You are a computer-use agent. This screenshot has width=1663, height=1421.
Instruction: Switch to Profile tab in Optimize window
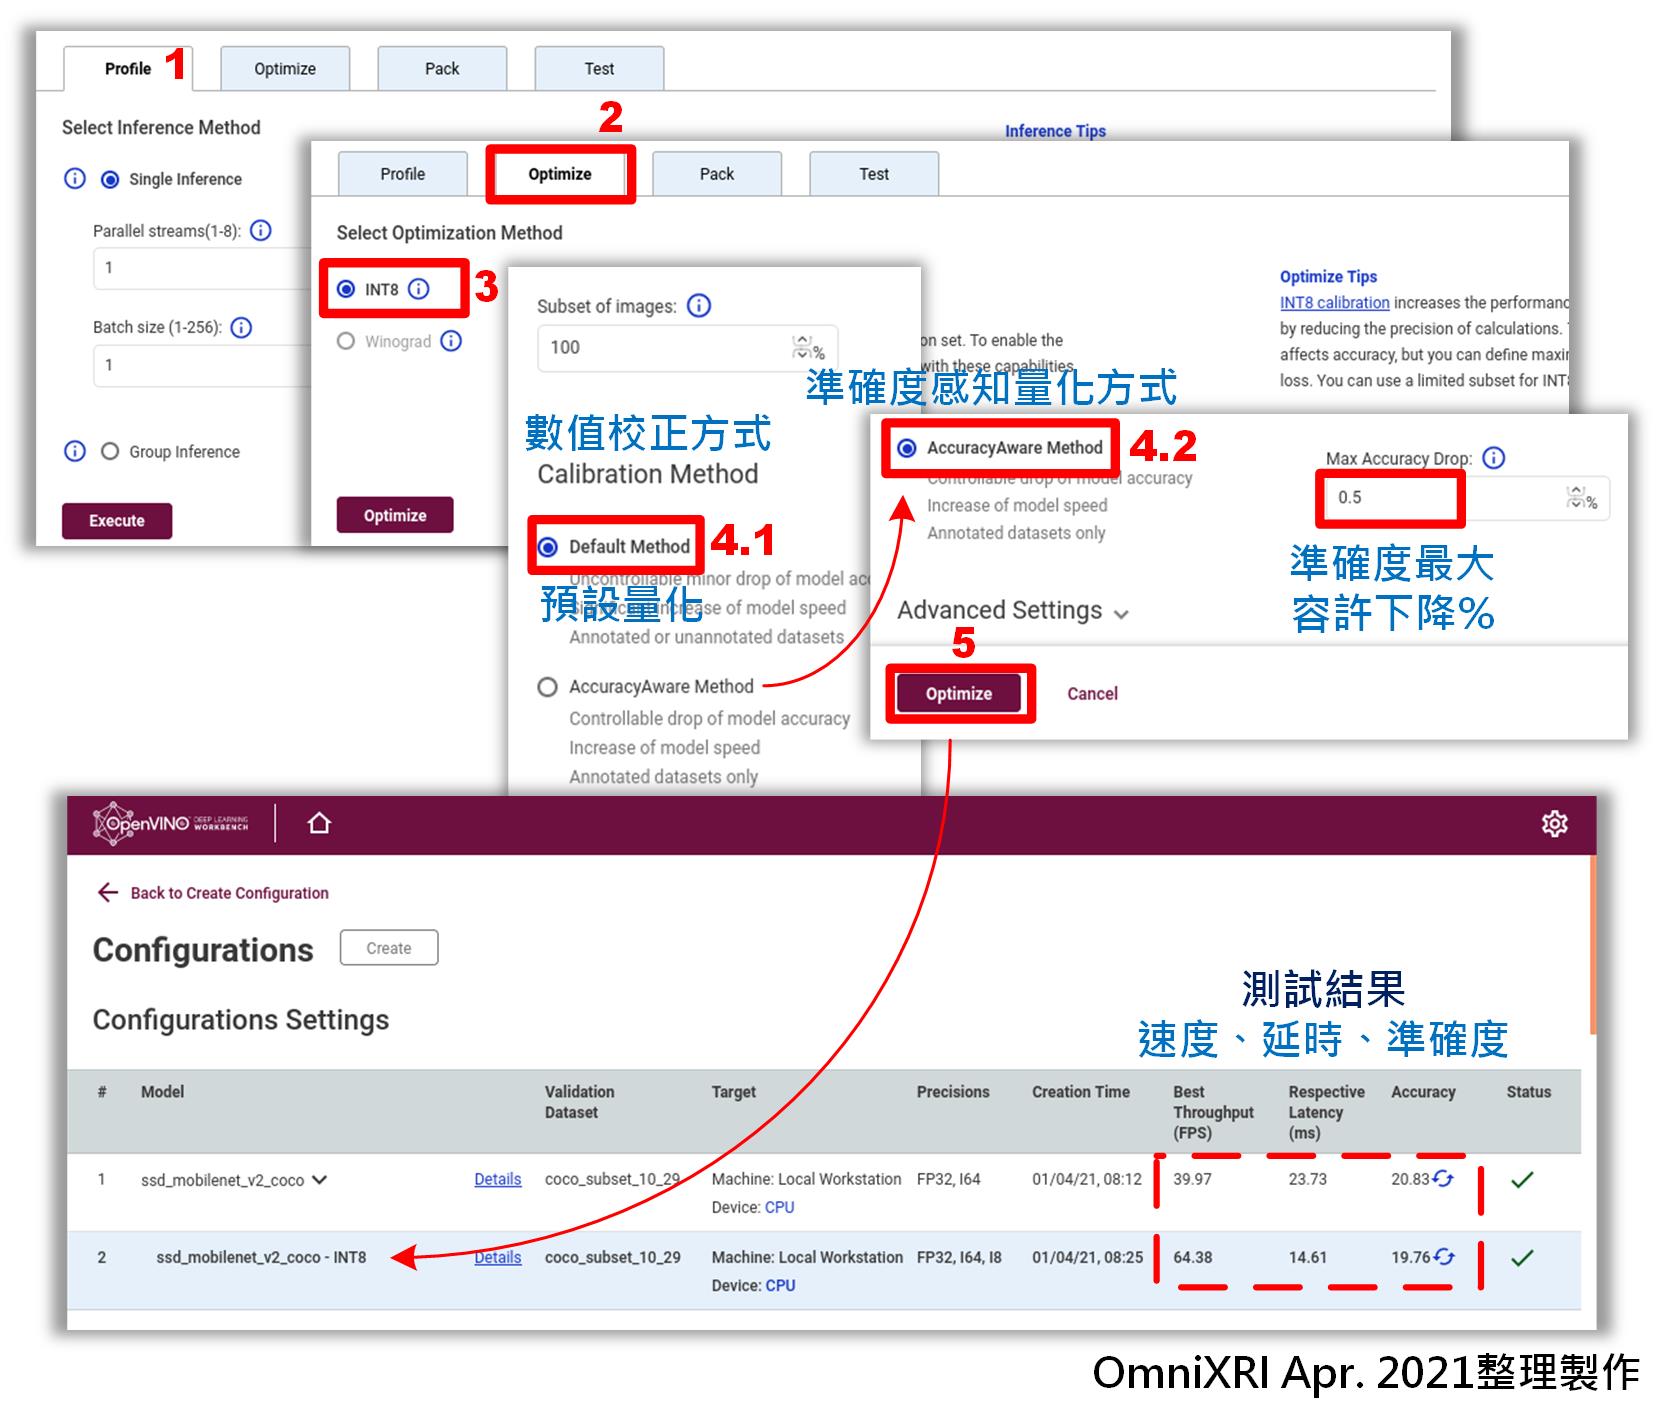pyautogui.click(x=403, y=174)
